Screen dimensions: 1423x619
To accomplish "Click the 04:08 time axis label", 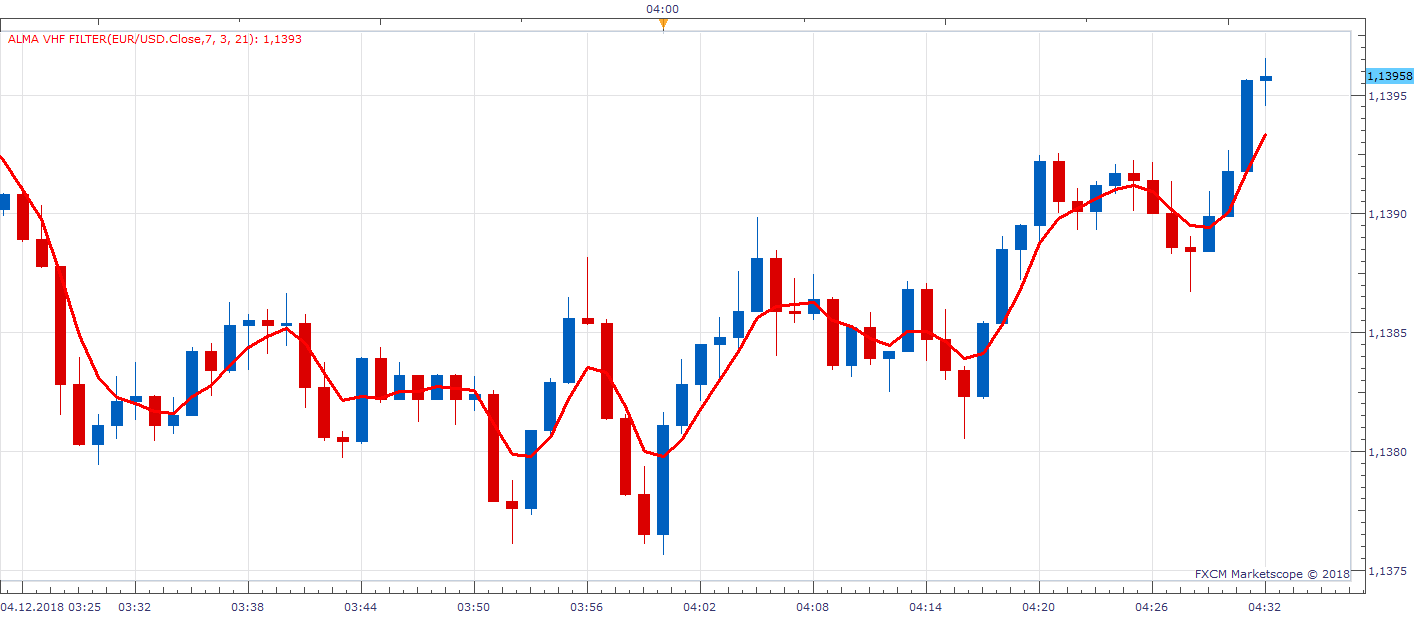I will [x=812, y=607].
